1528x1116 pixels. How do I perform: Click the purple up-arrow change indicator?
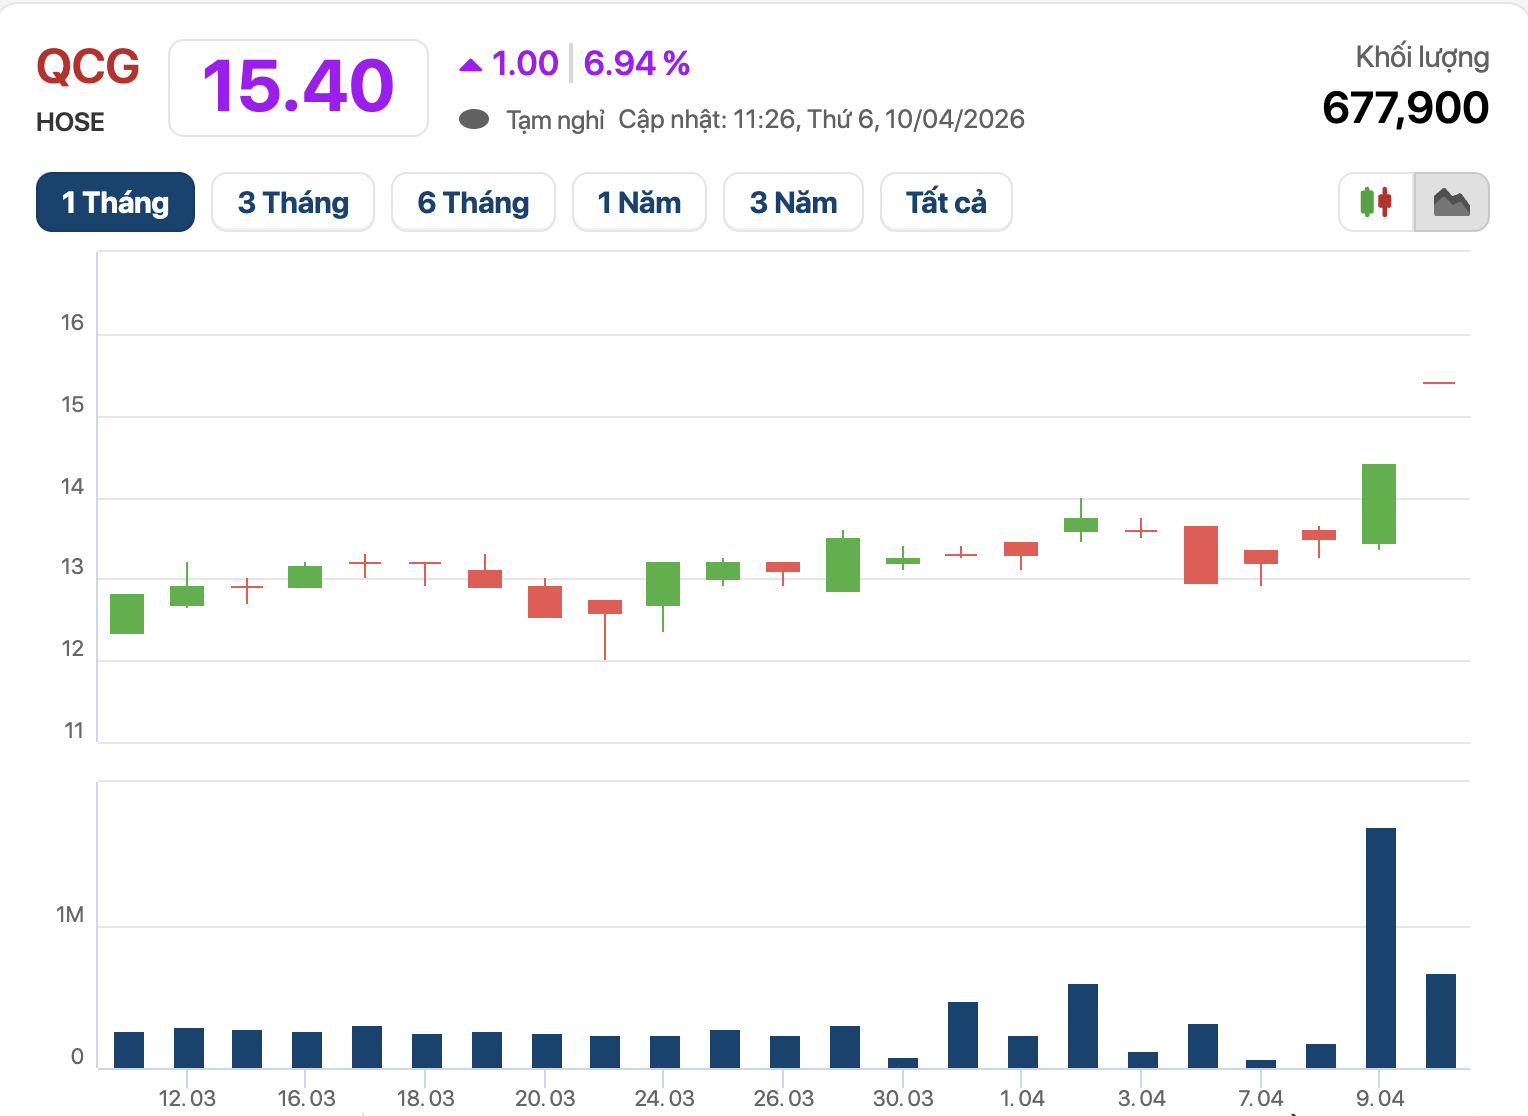470,65
